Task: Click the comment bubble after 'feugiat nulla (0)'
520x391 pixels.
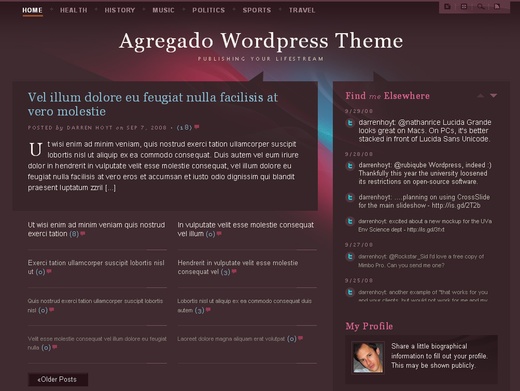Action: click(x=55, y=347)
